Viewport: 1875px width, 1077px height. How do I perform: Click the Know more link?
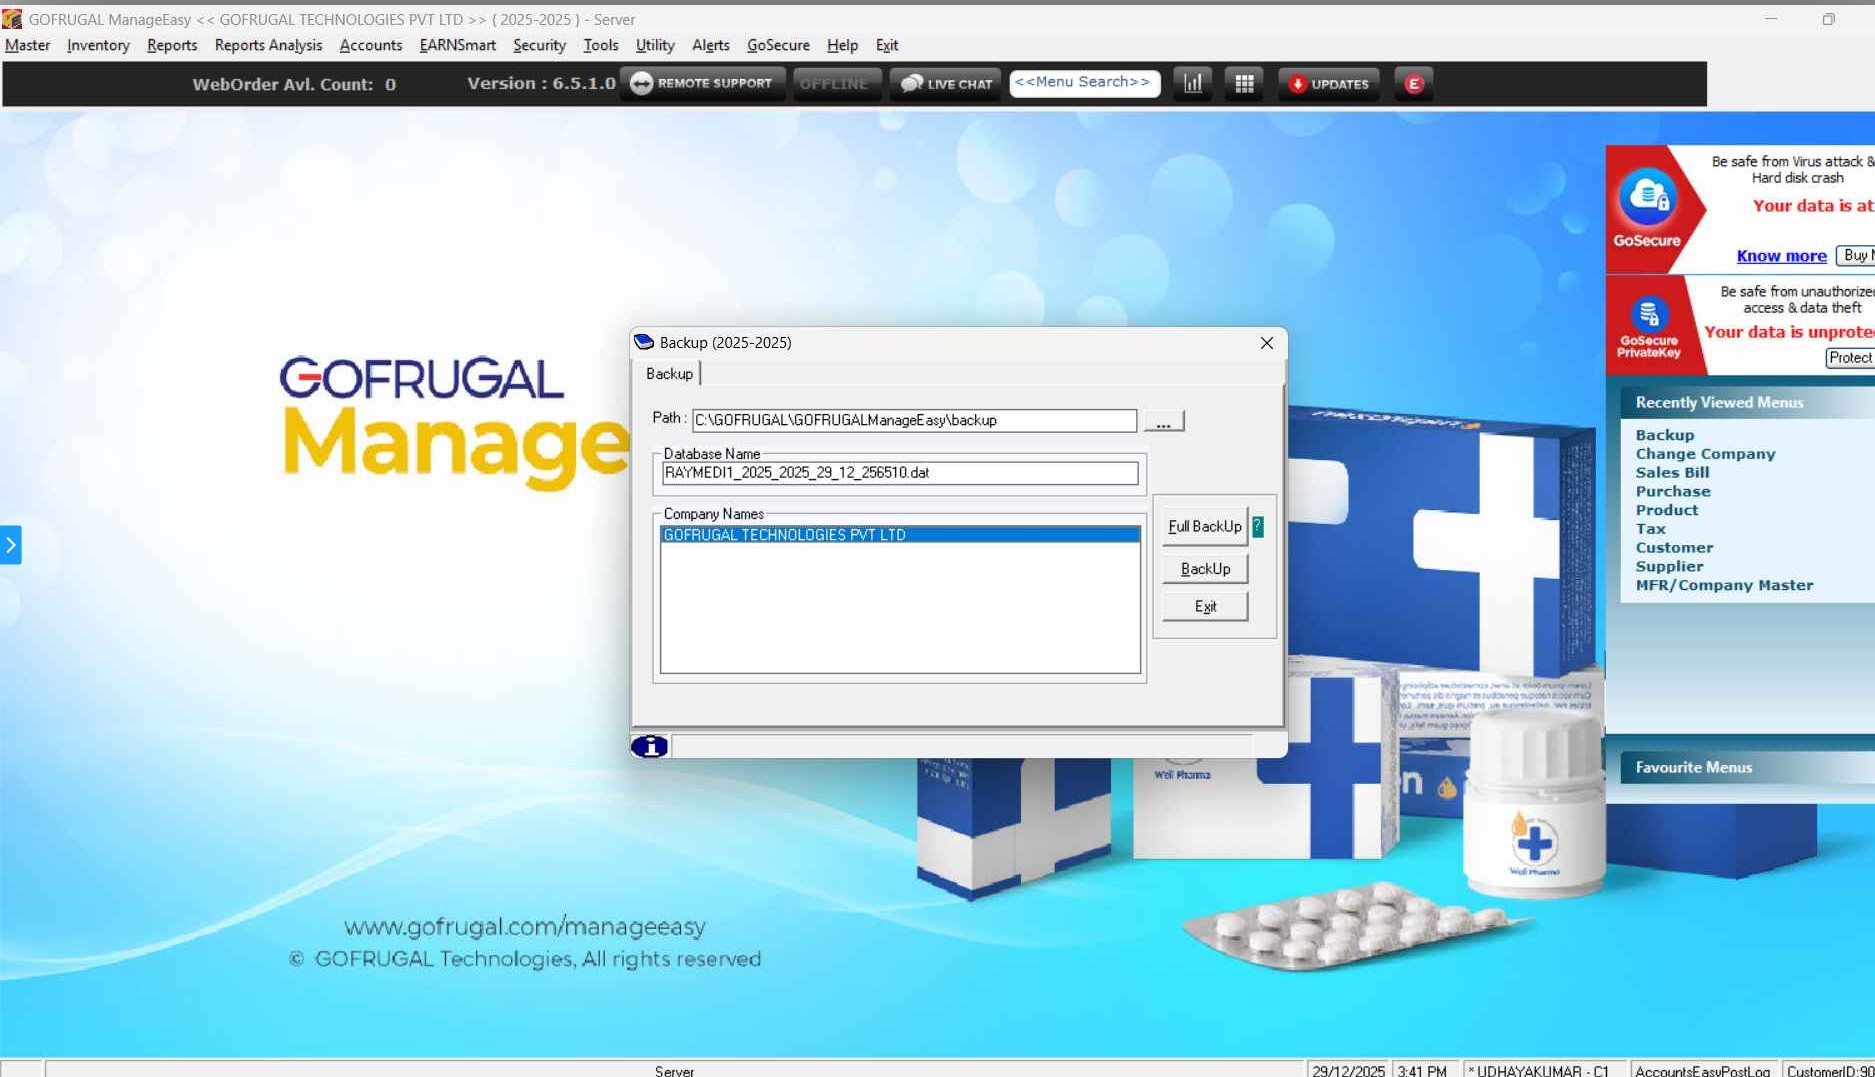(1781, 256)
